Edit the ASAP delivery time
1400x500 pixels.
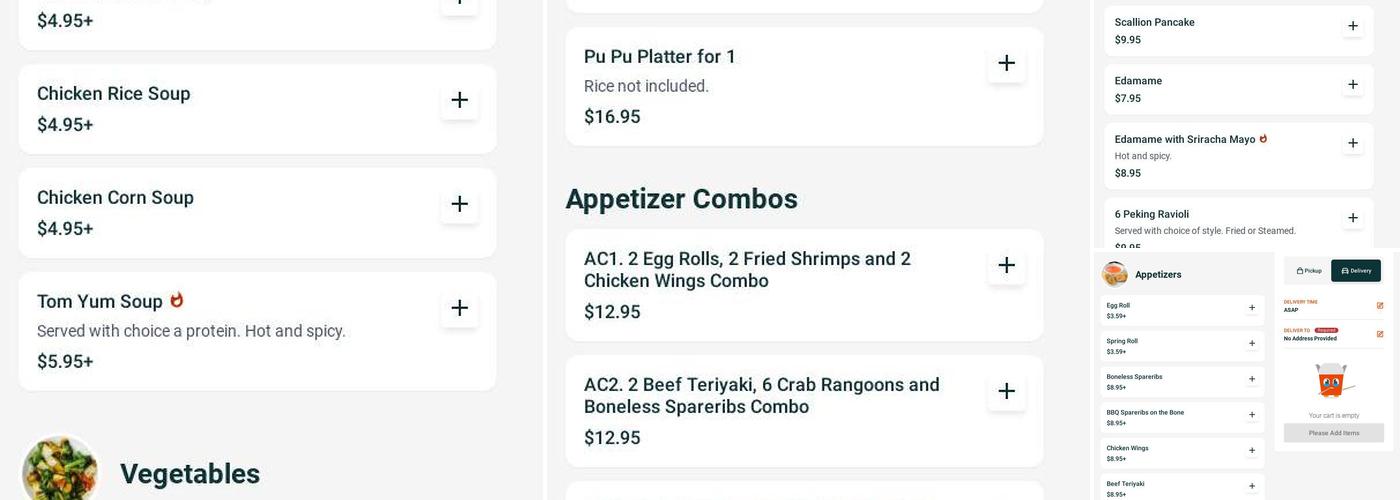[x=1380, y=306]
